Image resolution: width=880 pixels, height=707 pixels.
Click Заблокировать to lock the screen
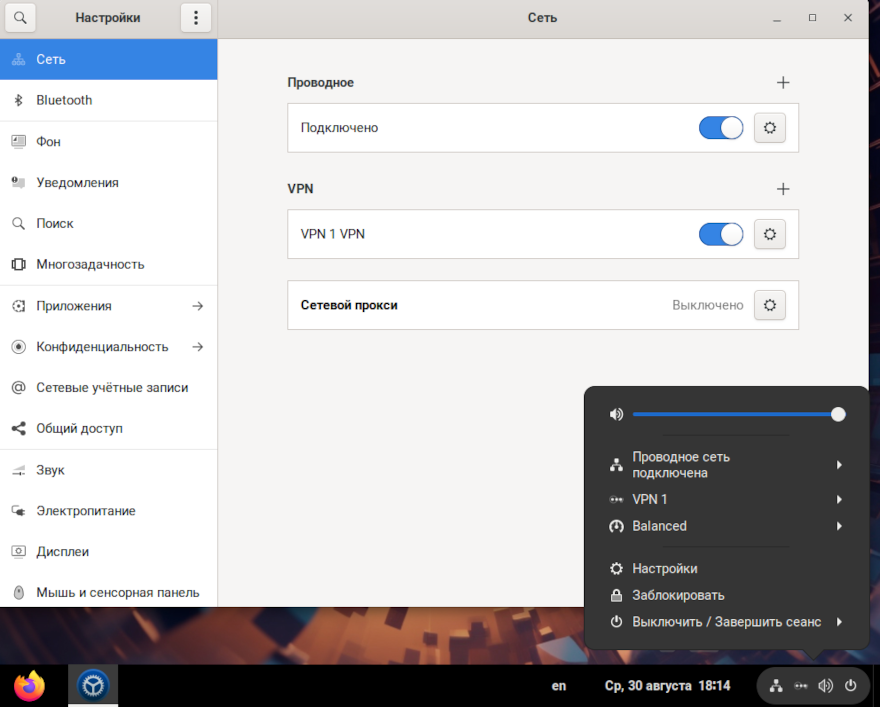click(678, 595)
